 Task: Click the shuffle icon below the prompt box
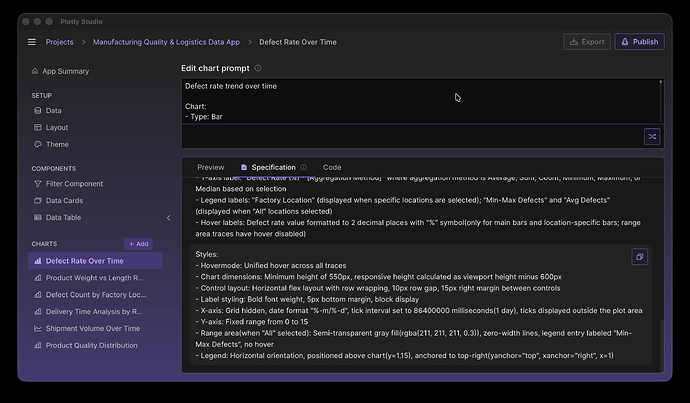[x=652, y=136]
